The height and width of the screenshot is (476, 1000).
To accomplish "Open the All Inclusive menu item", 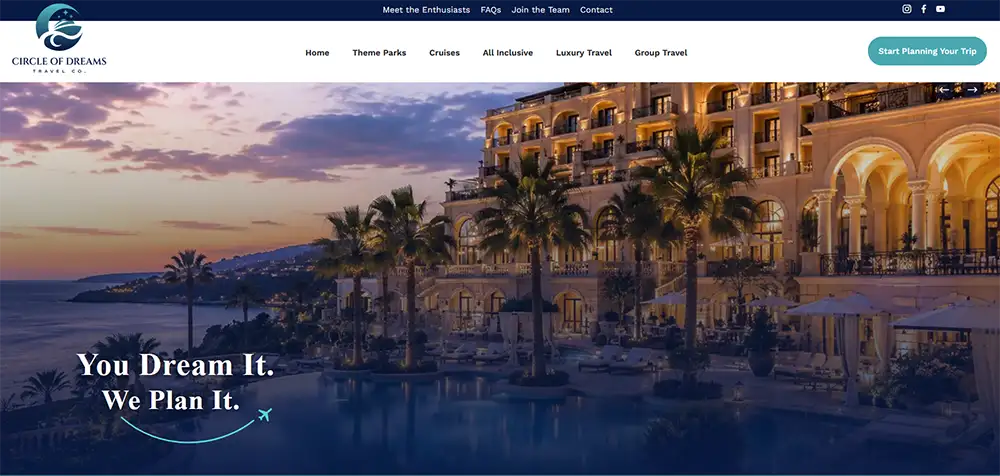I will pos(508,53).
